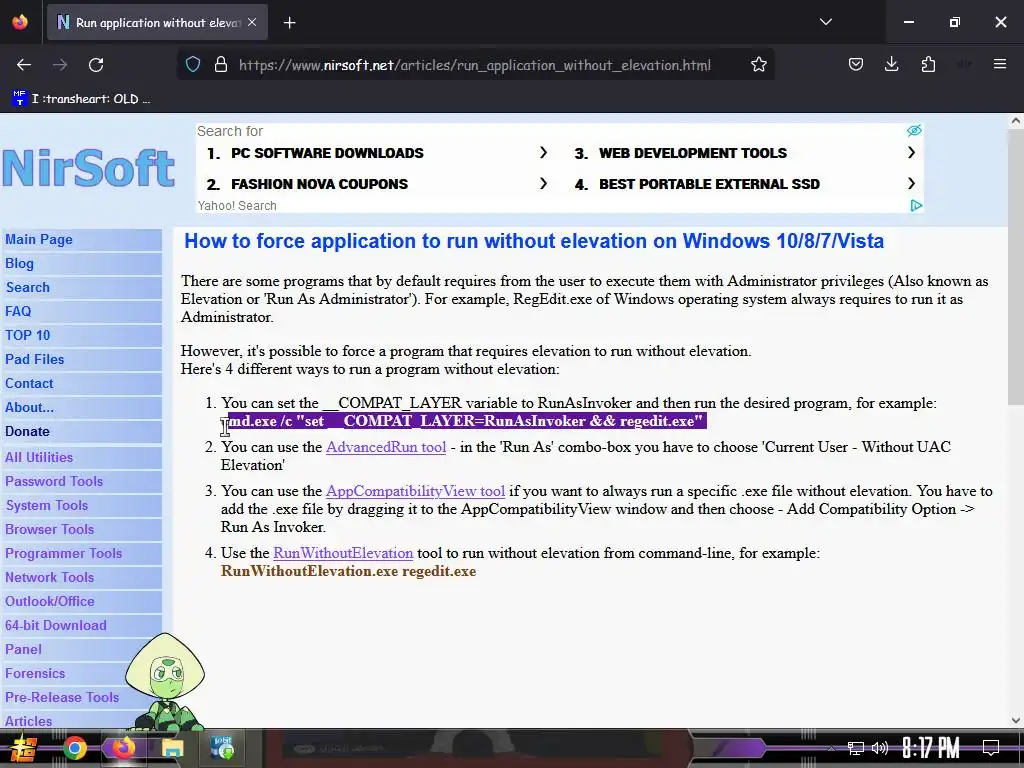Open BEST PORTABLE EXTERNAL SSD ad link

(709, 184)
